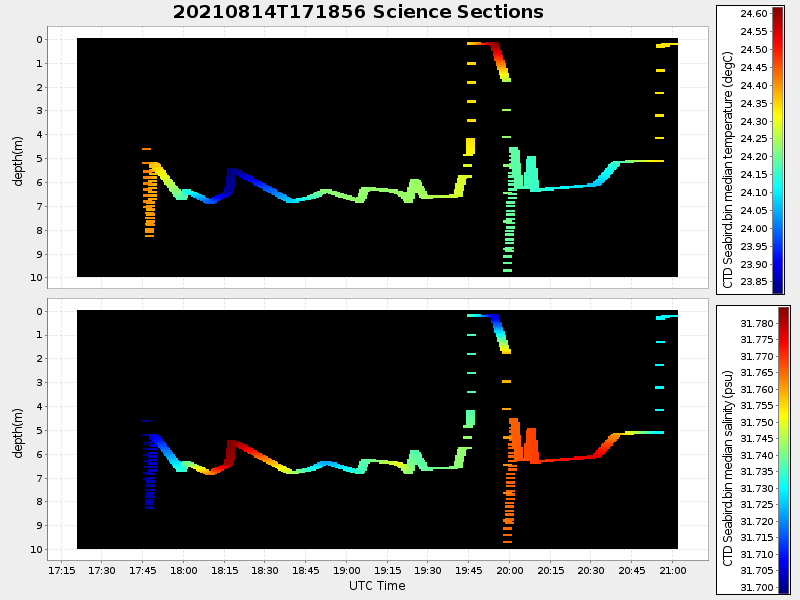Click the 19:00 time axis tick
This screenshot has width=800, height=600.
346,570
